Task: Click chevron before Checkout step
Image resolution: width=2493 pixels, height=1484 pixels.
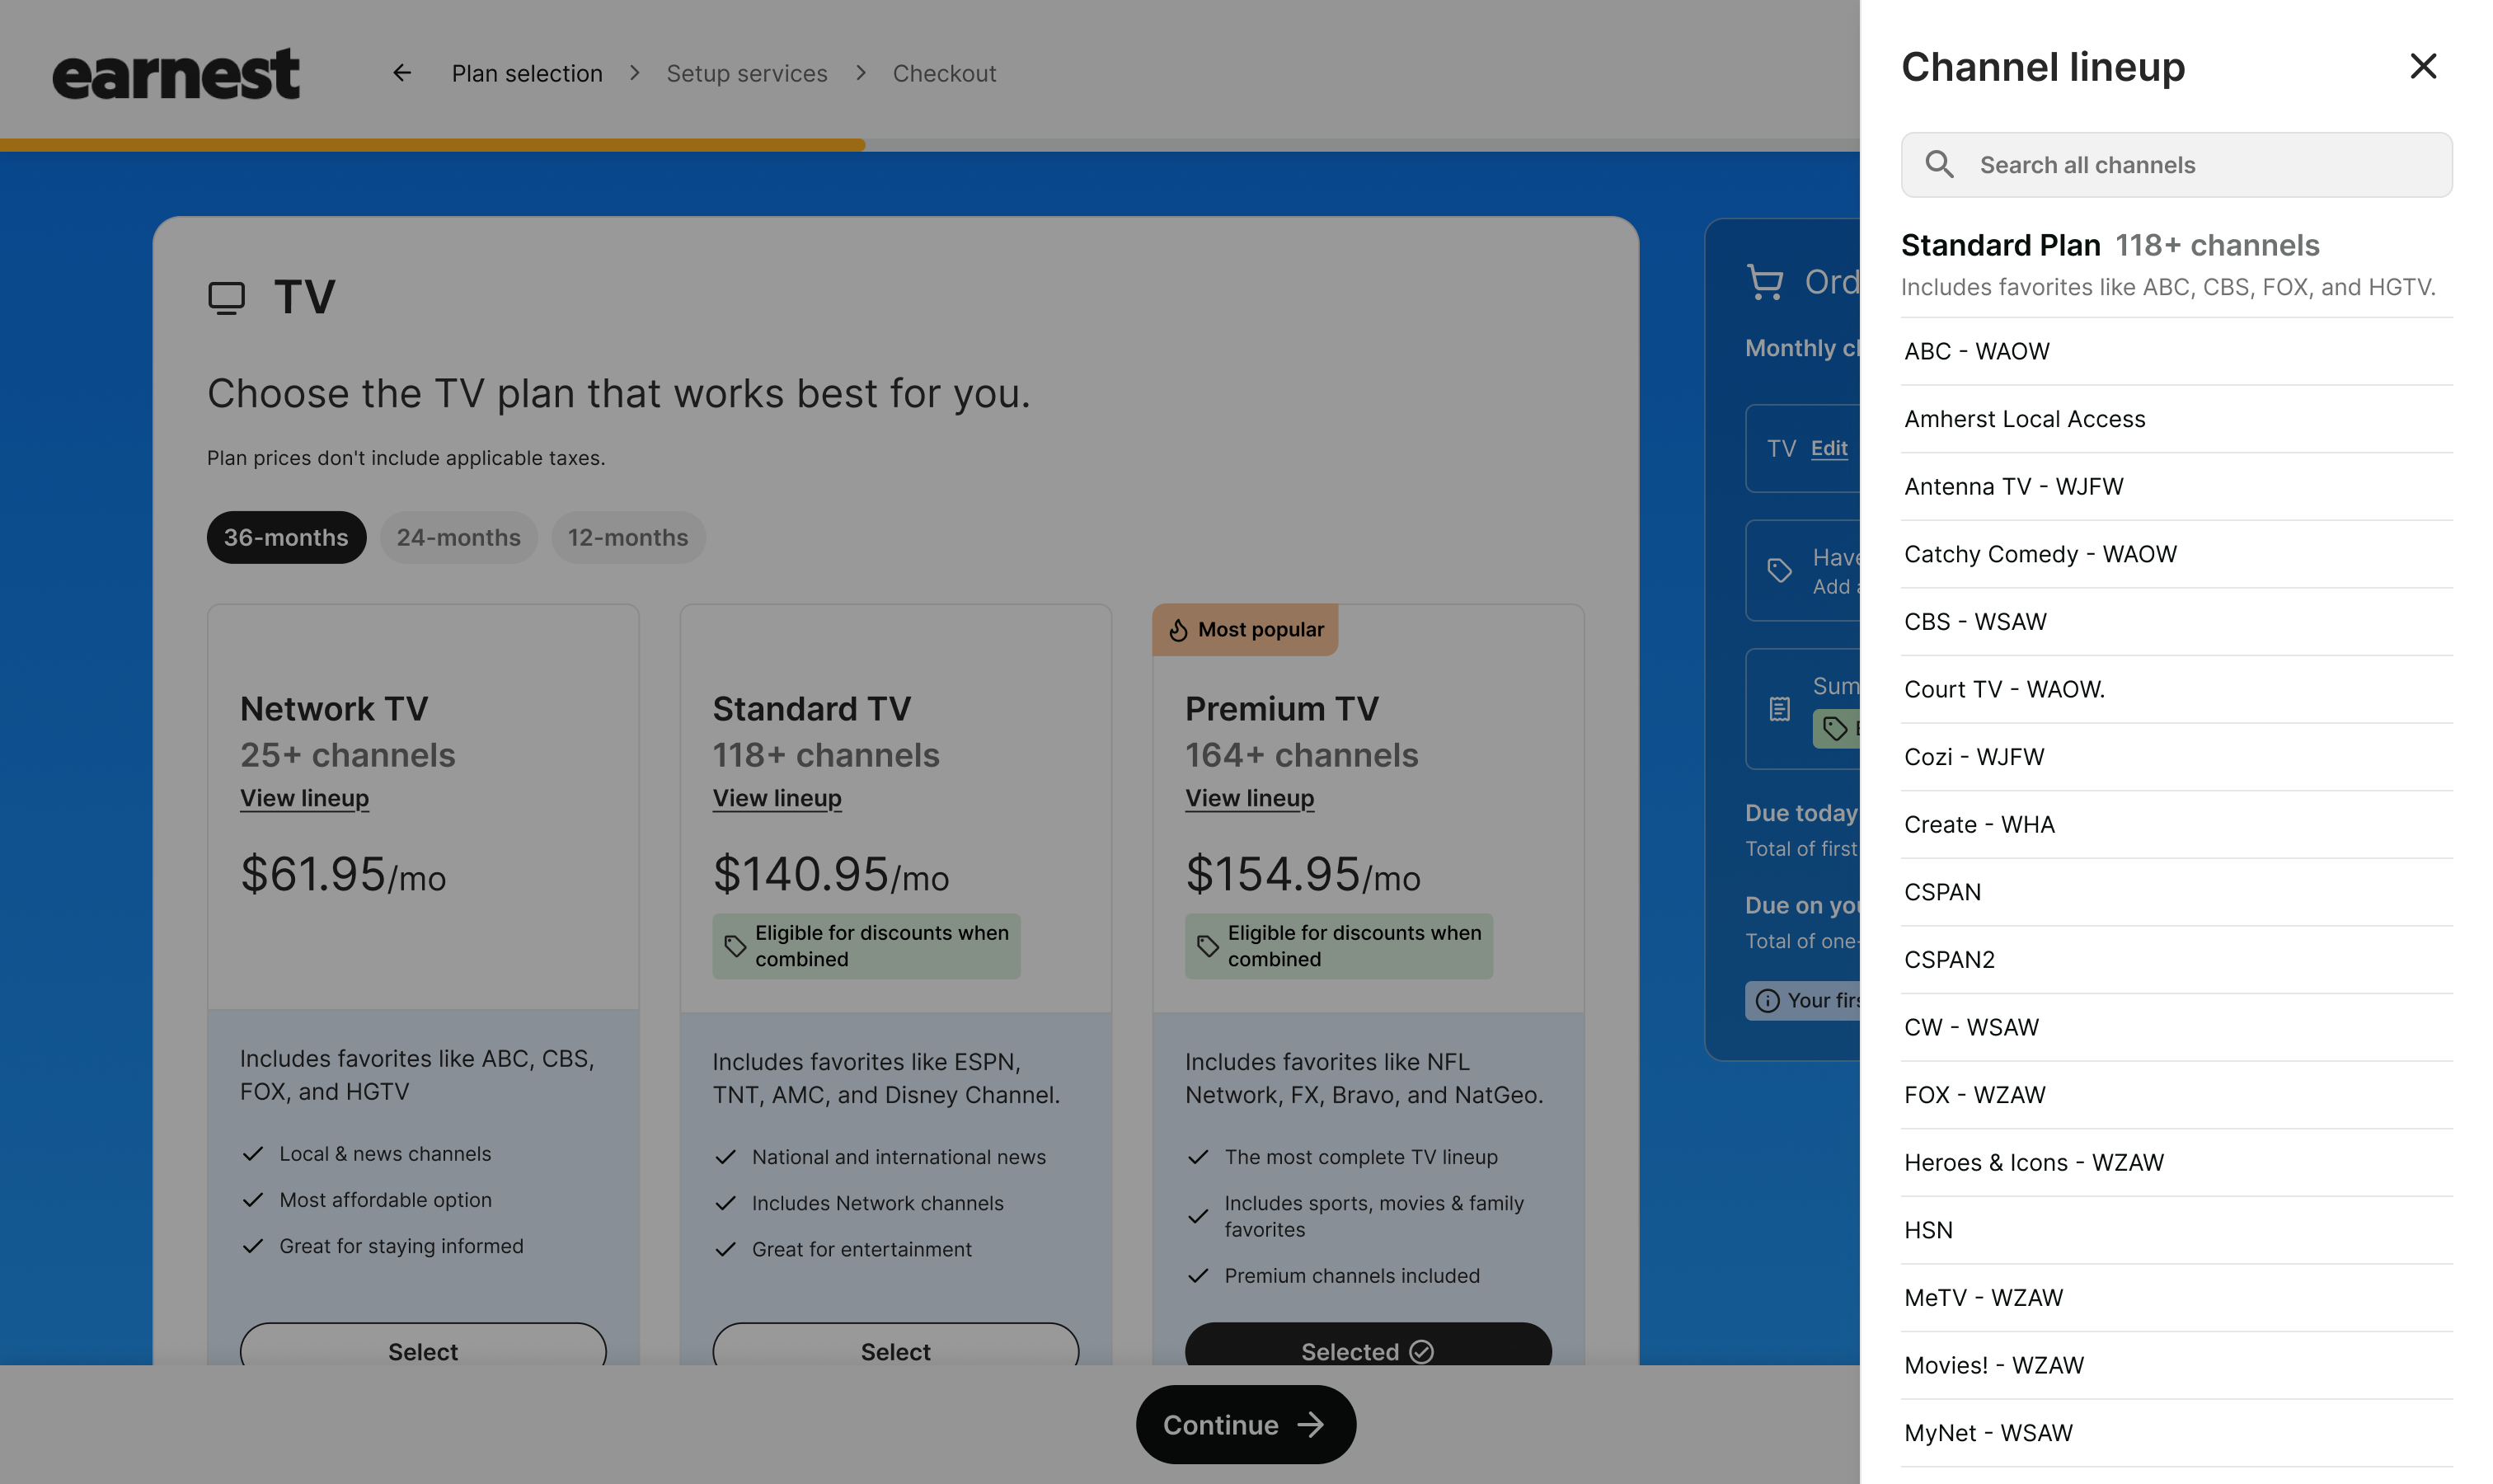Action: click(x=860, y=73)
